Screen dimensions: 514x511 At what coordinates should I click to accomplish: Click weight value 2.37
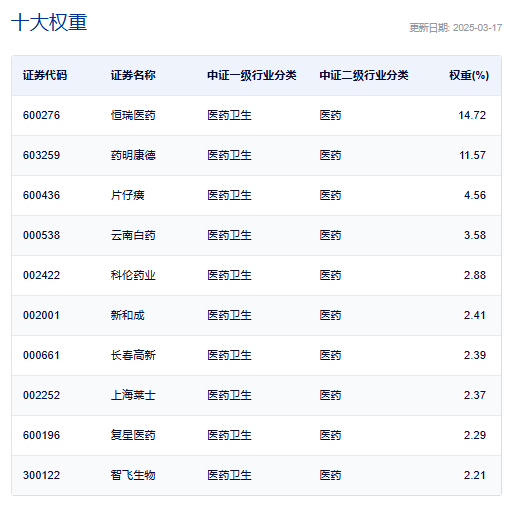pos(475,395)
